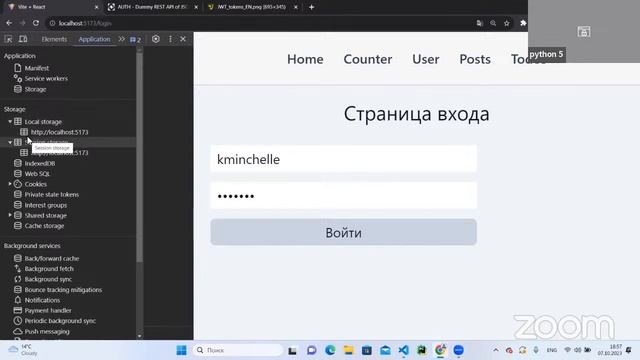This screenshot has height=360, width=640.
Task: Open Push messaging service
Action: click(x=47, y=331)
